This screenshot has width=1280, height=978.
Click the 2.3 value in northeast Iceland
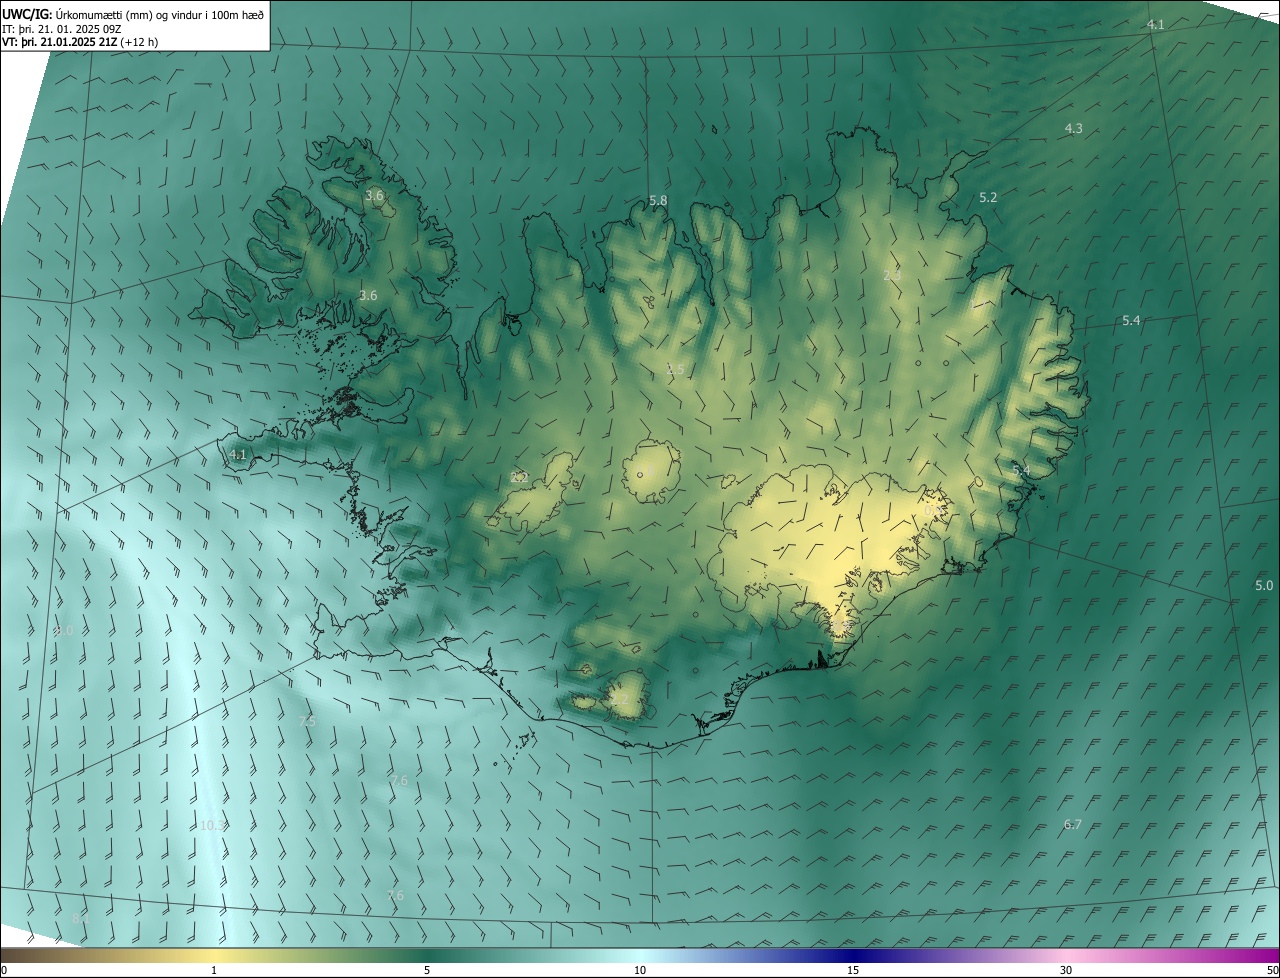(892, 275)
